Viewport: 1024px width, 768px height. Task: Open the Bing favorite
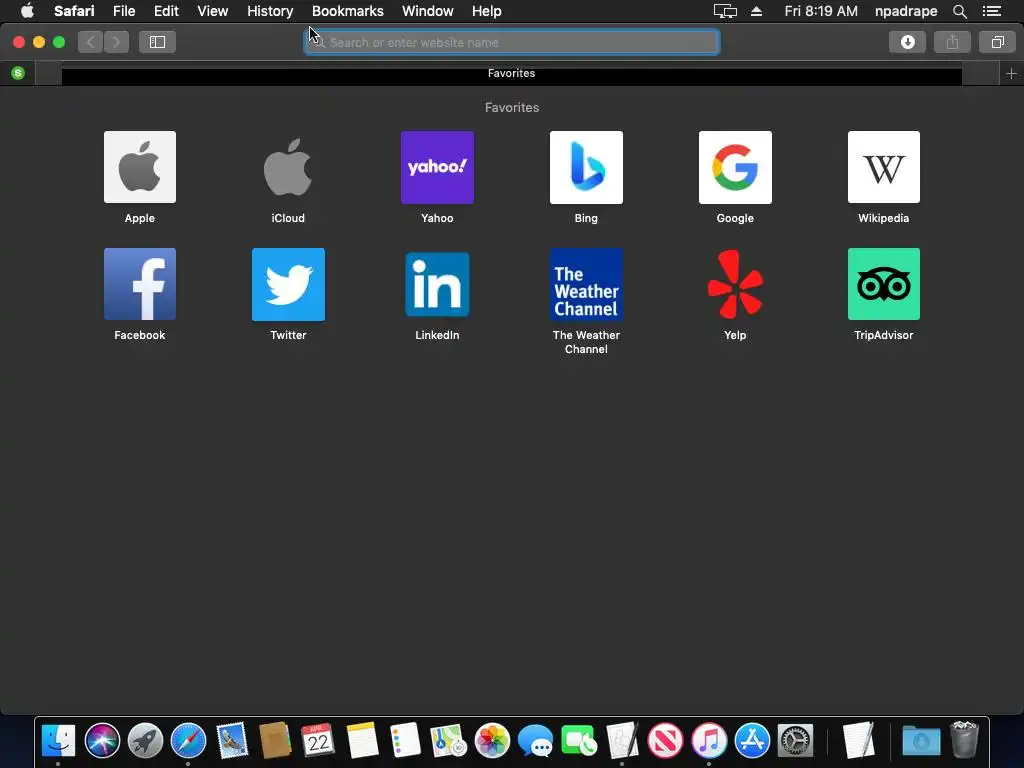pyautogui.click(x=586, y=167)
